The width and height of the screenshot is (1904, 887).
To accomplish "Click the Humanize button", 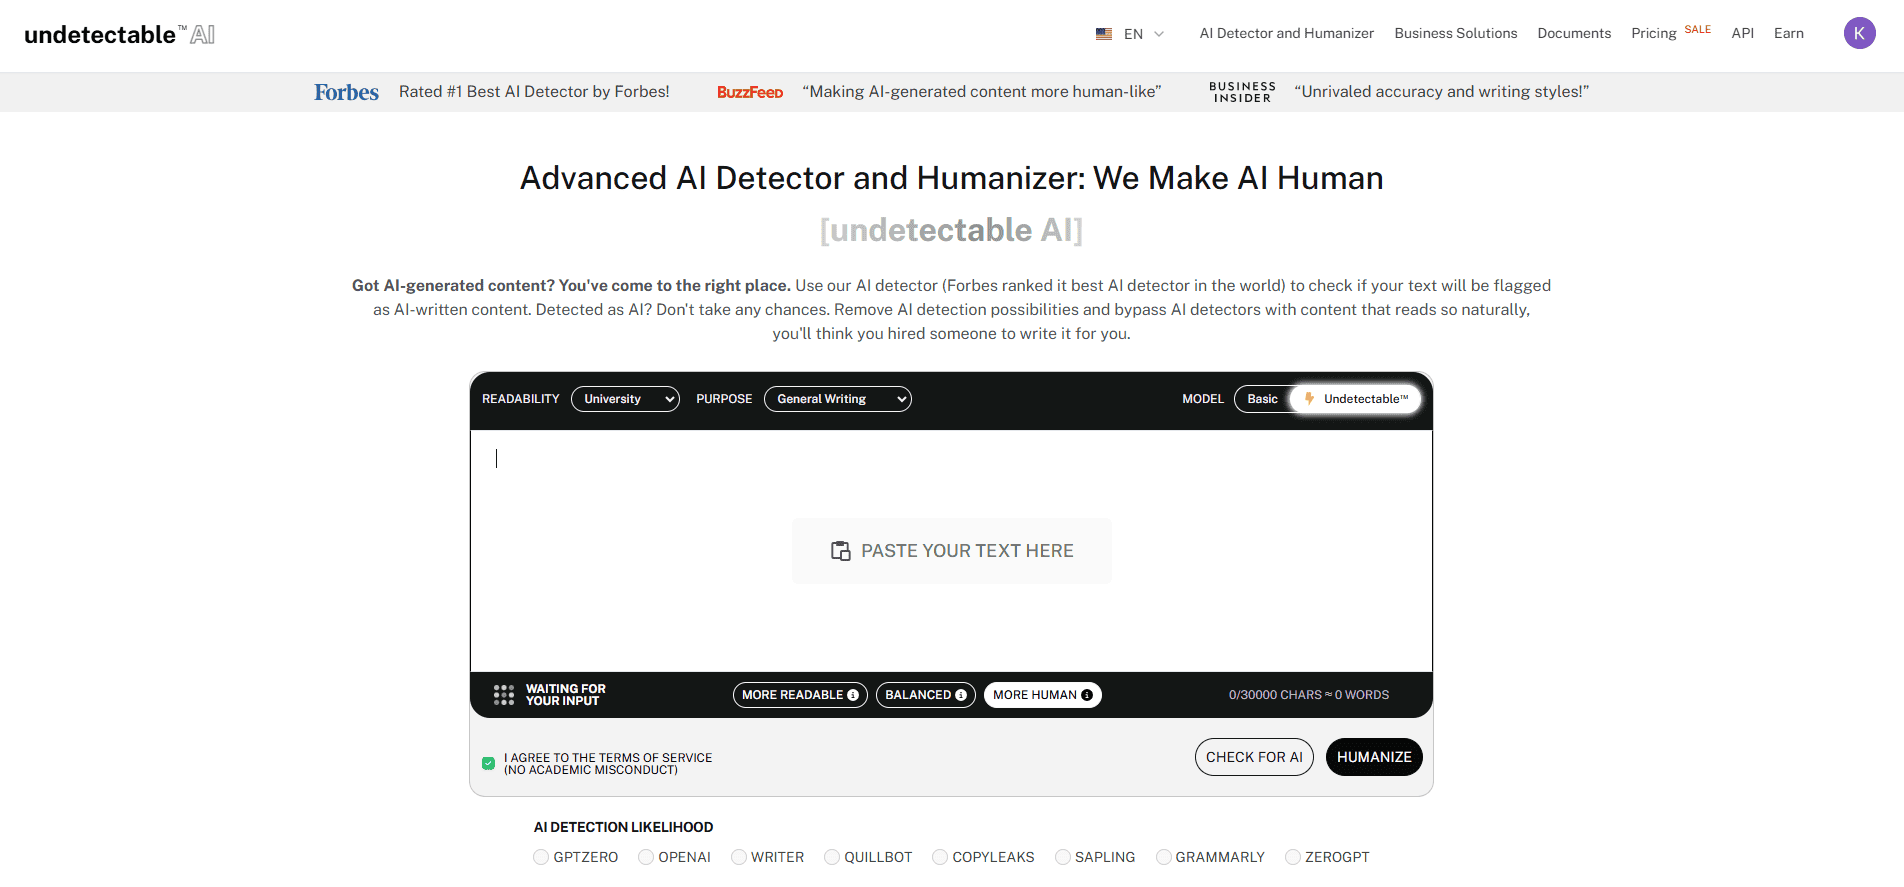I will click(1374, 757).
